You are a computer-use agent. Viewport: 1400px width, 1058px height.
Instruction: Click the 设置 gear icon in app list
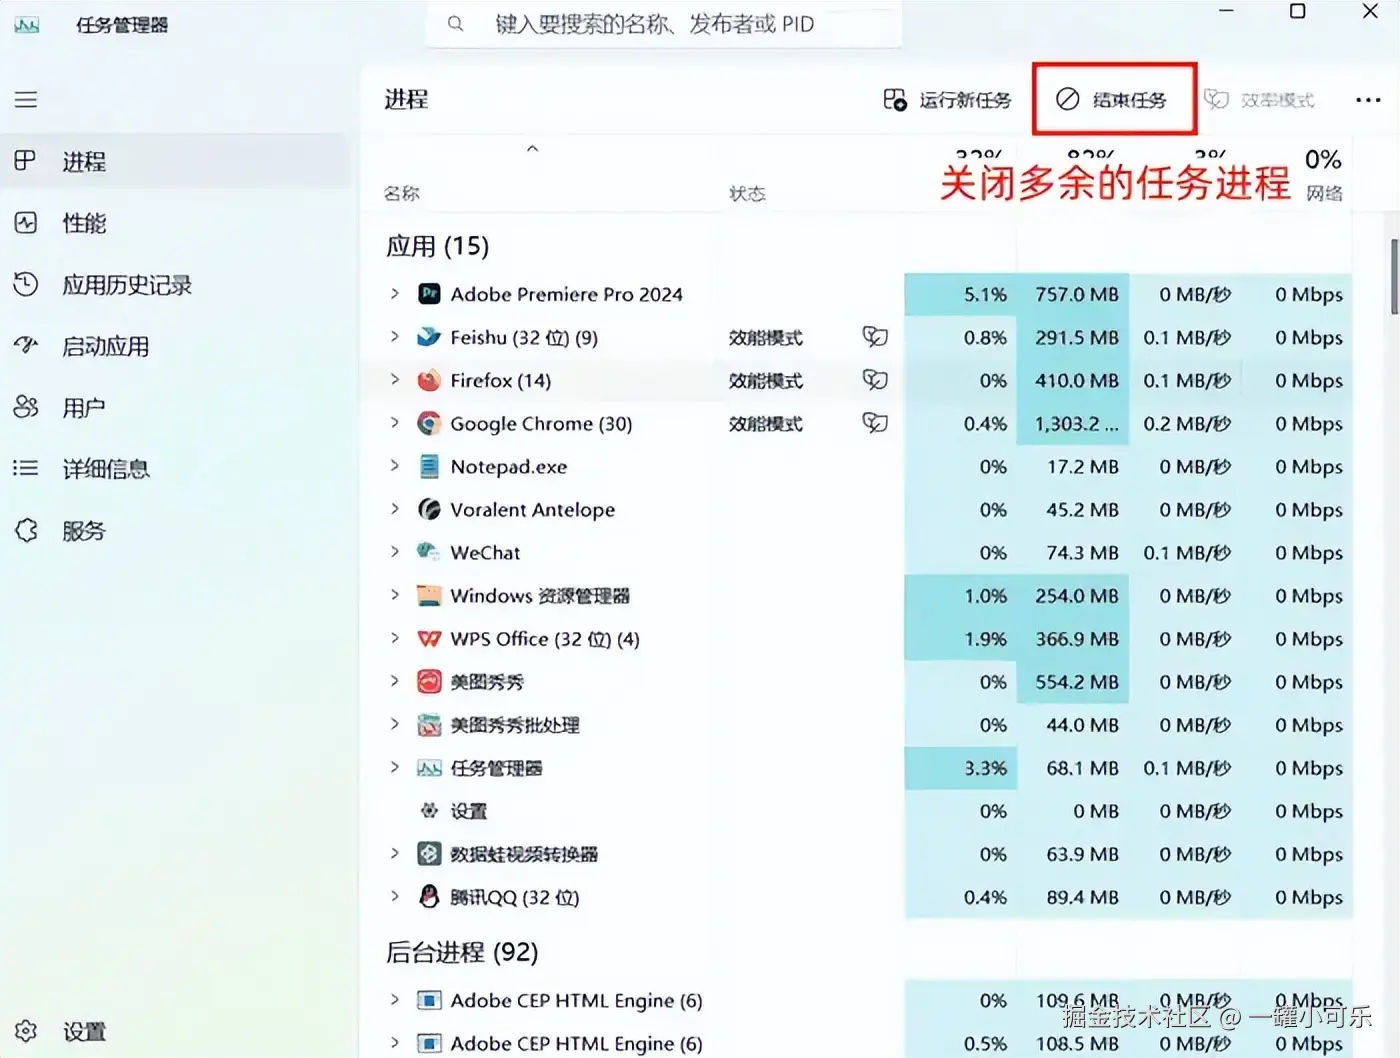[429, 810]
